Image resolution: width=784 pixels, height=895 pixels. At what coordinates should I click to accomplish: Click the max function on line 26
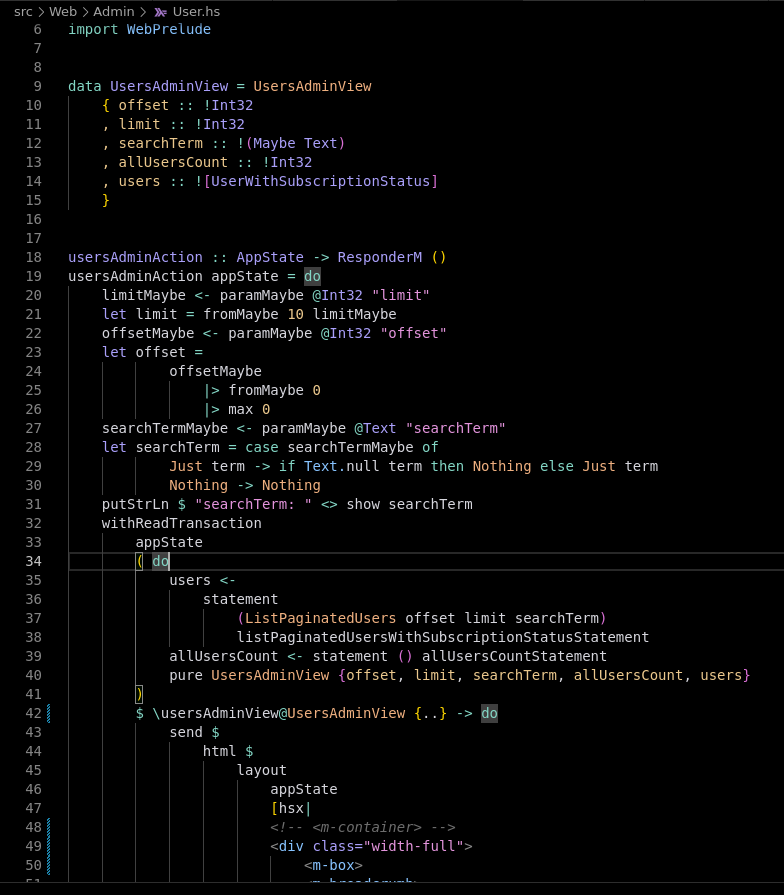(240, 409)
